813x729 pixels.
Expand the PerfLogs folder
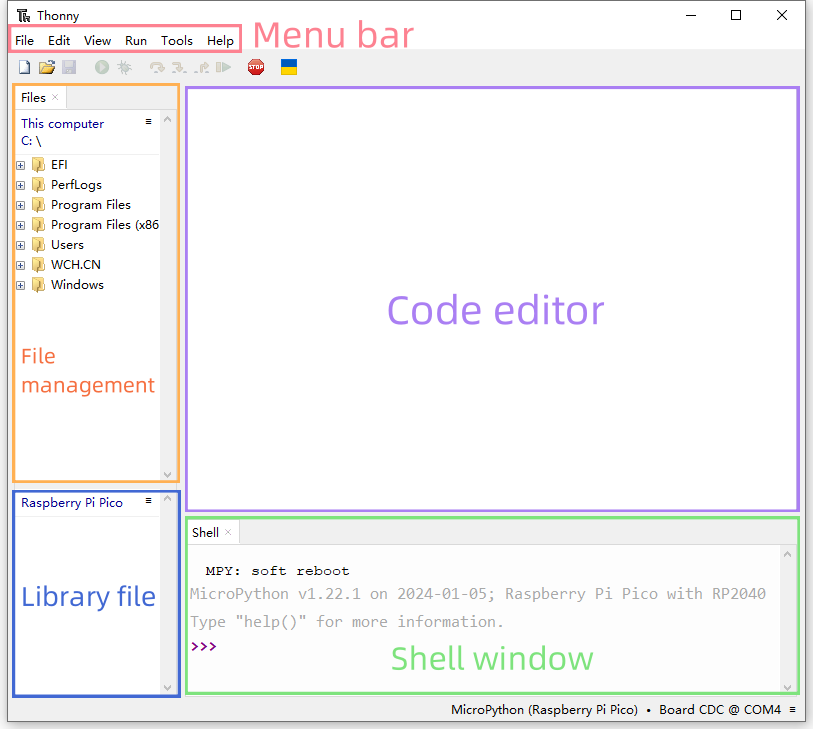[x=21, y=185]
